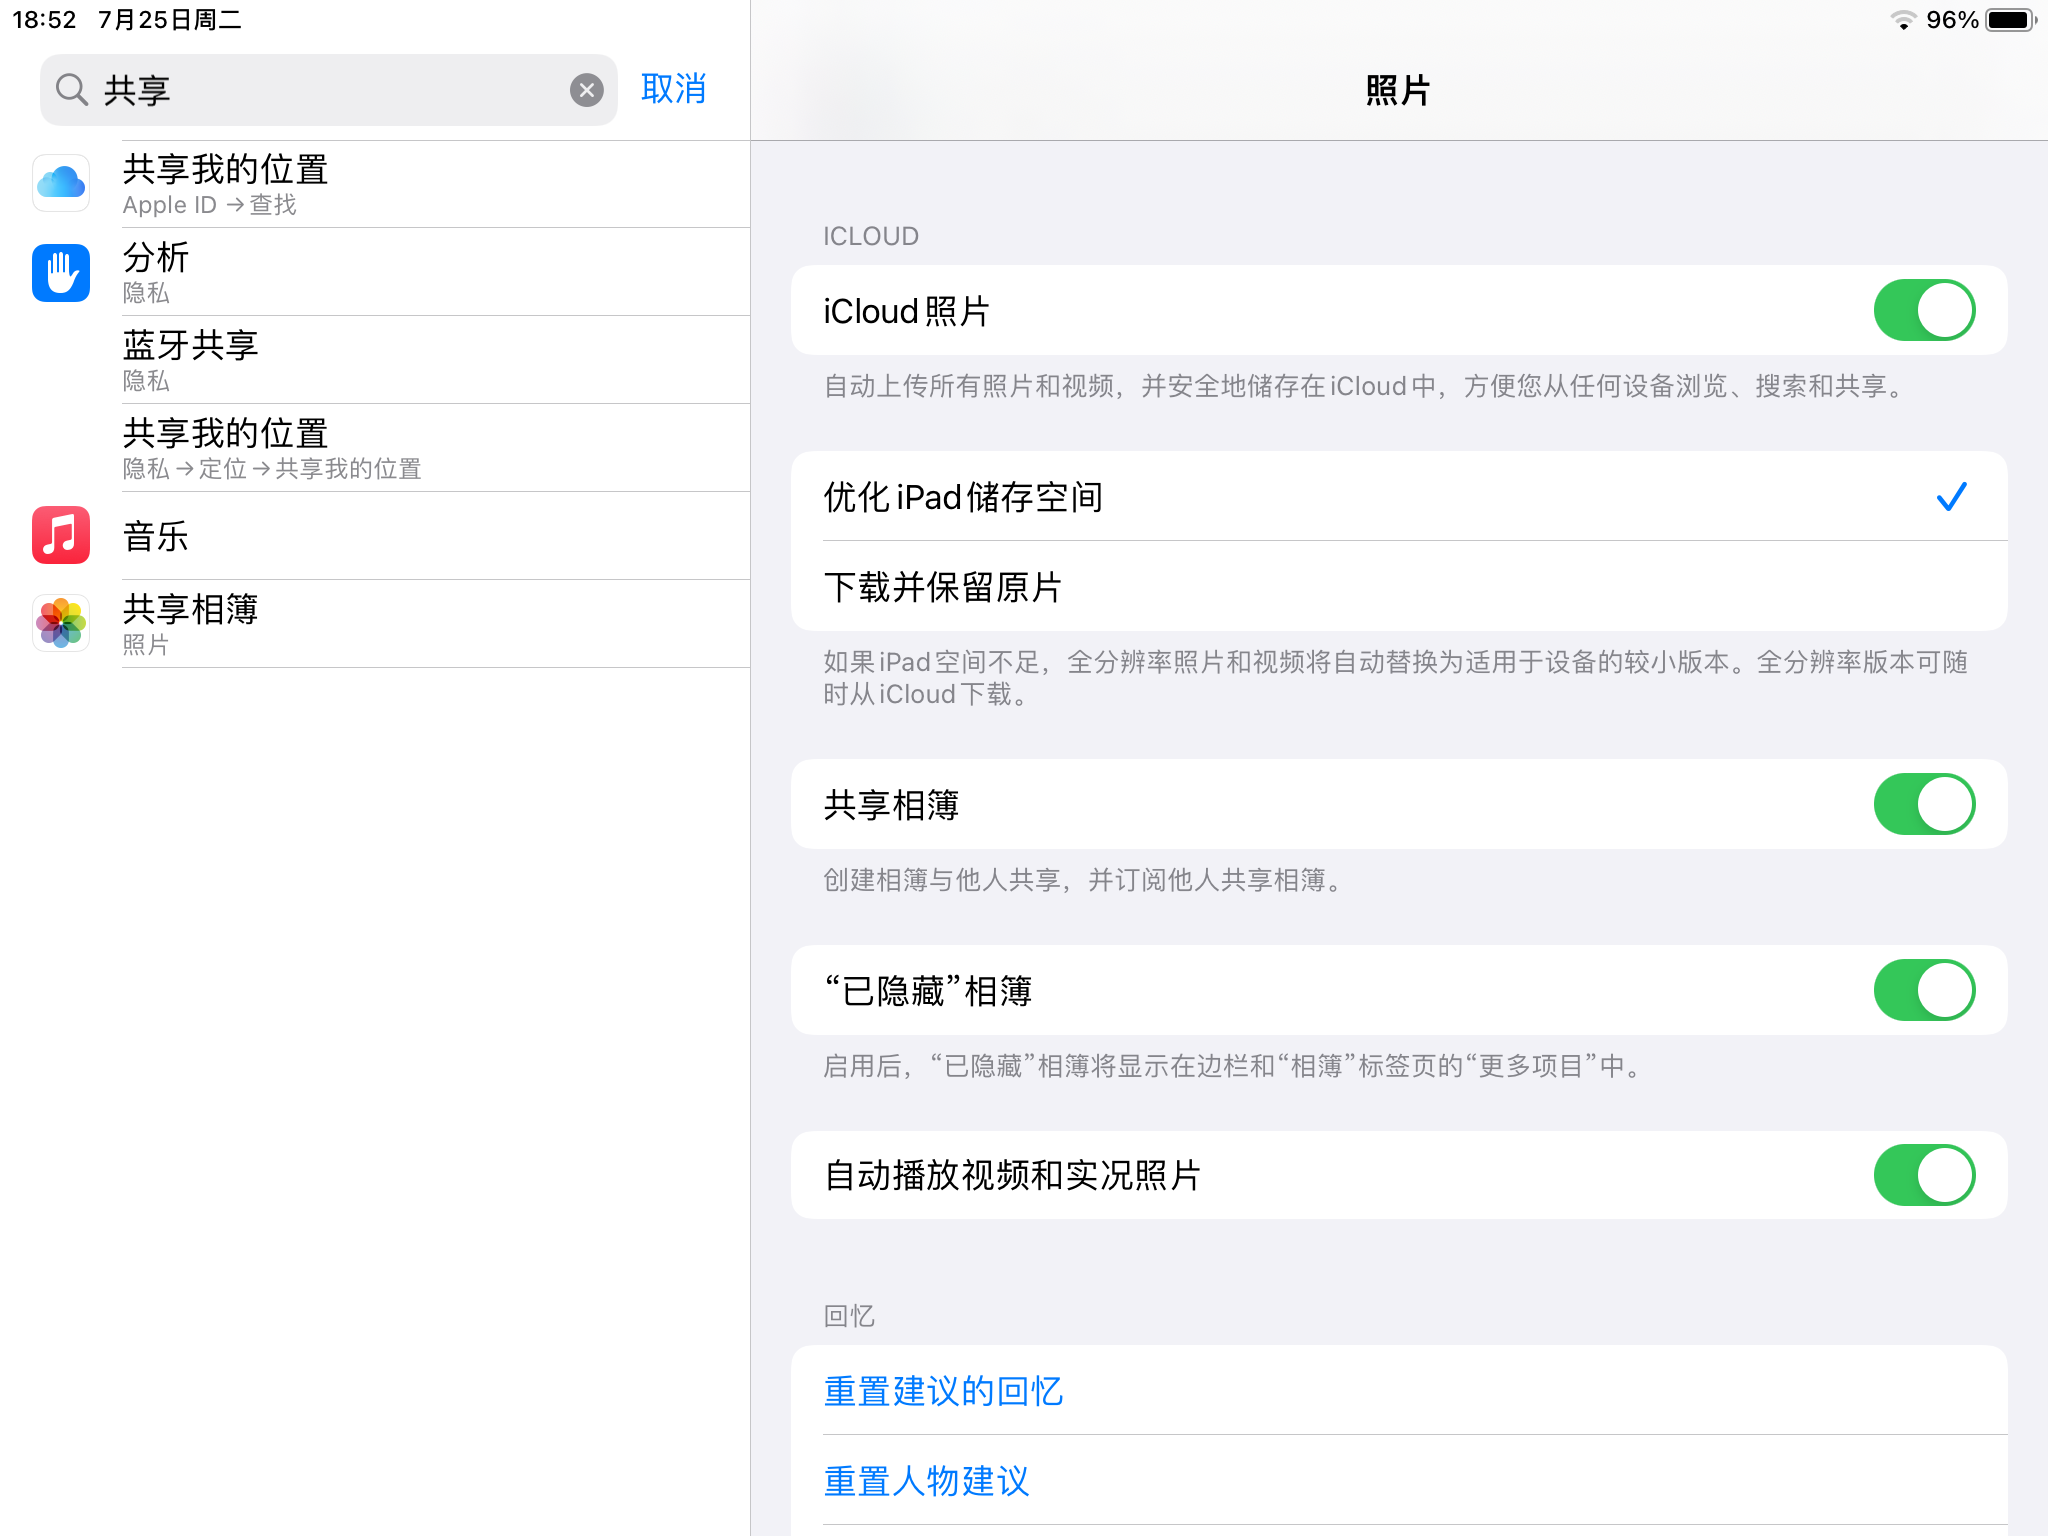Turn off 共享相簿 switch
This screenshot has width=2048, height=1536.
[x=1924, y=804]
